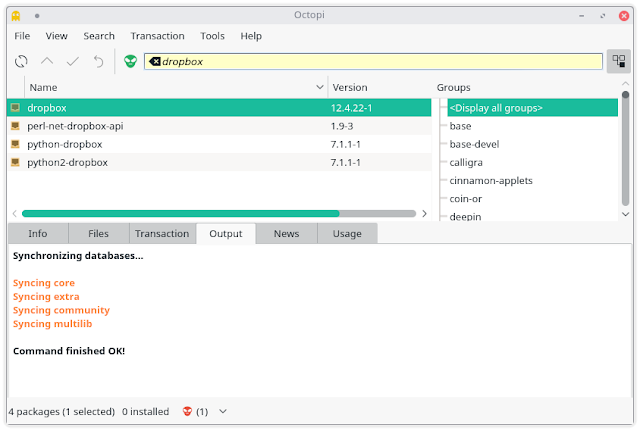The height and width of the screenshot is (431, 640).
Task: Select the deepin group
Action: [x=465, y=217]
